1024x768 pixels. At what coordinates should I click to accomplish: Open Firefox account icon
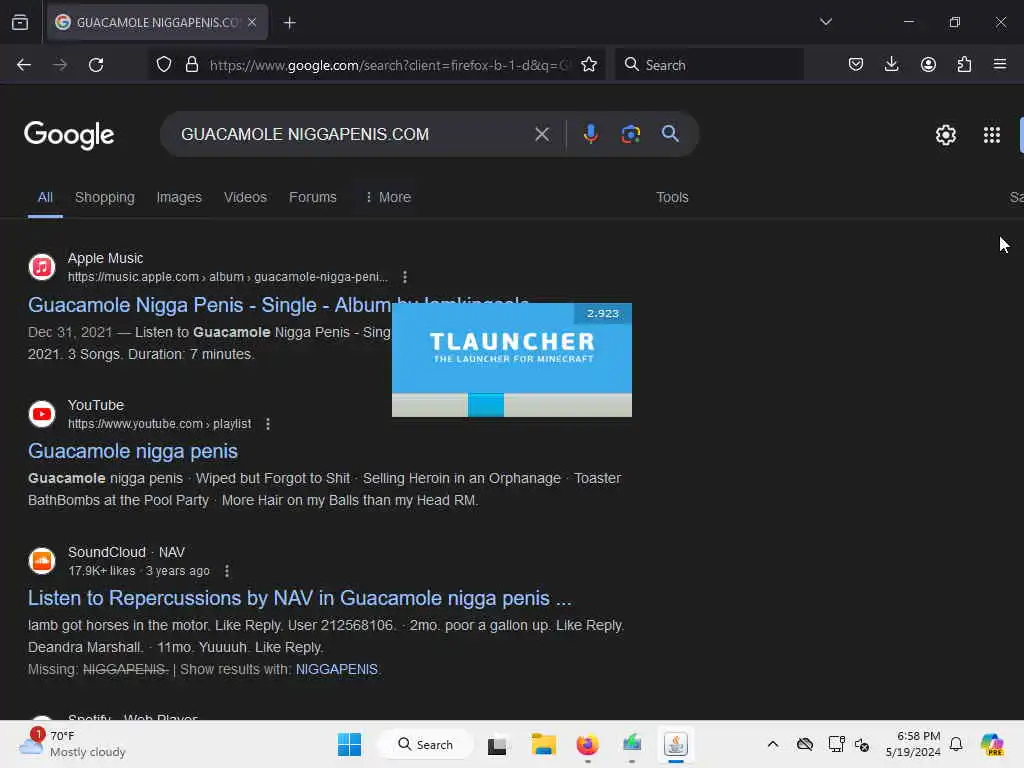coord(928,65)
